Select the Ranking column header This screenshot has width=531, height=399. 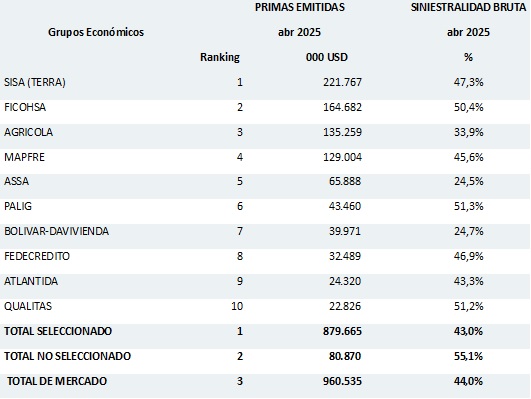tap(220, 57)
